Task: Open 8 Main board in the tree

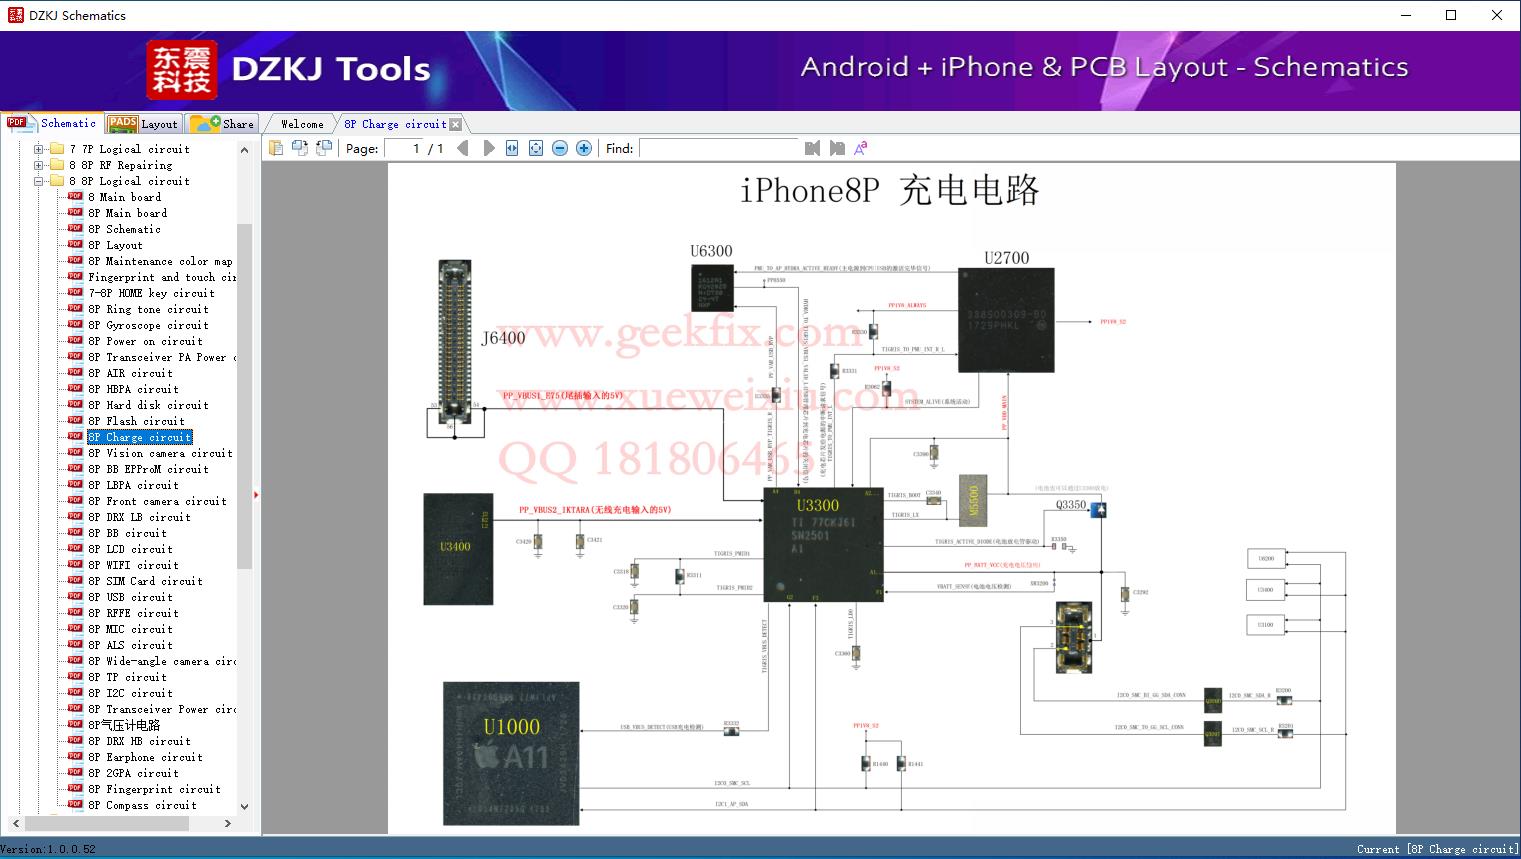Action: click(x=124, y=197)
